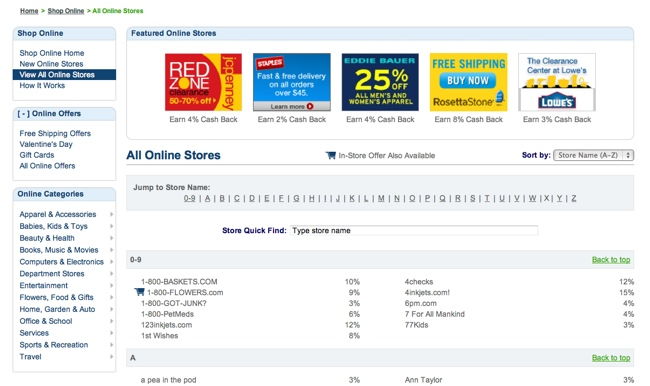
Task: Expand the Entertainment category arrow
Action: pos(112,286)
